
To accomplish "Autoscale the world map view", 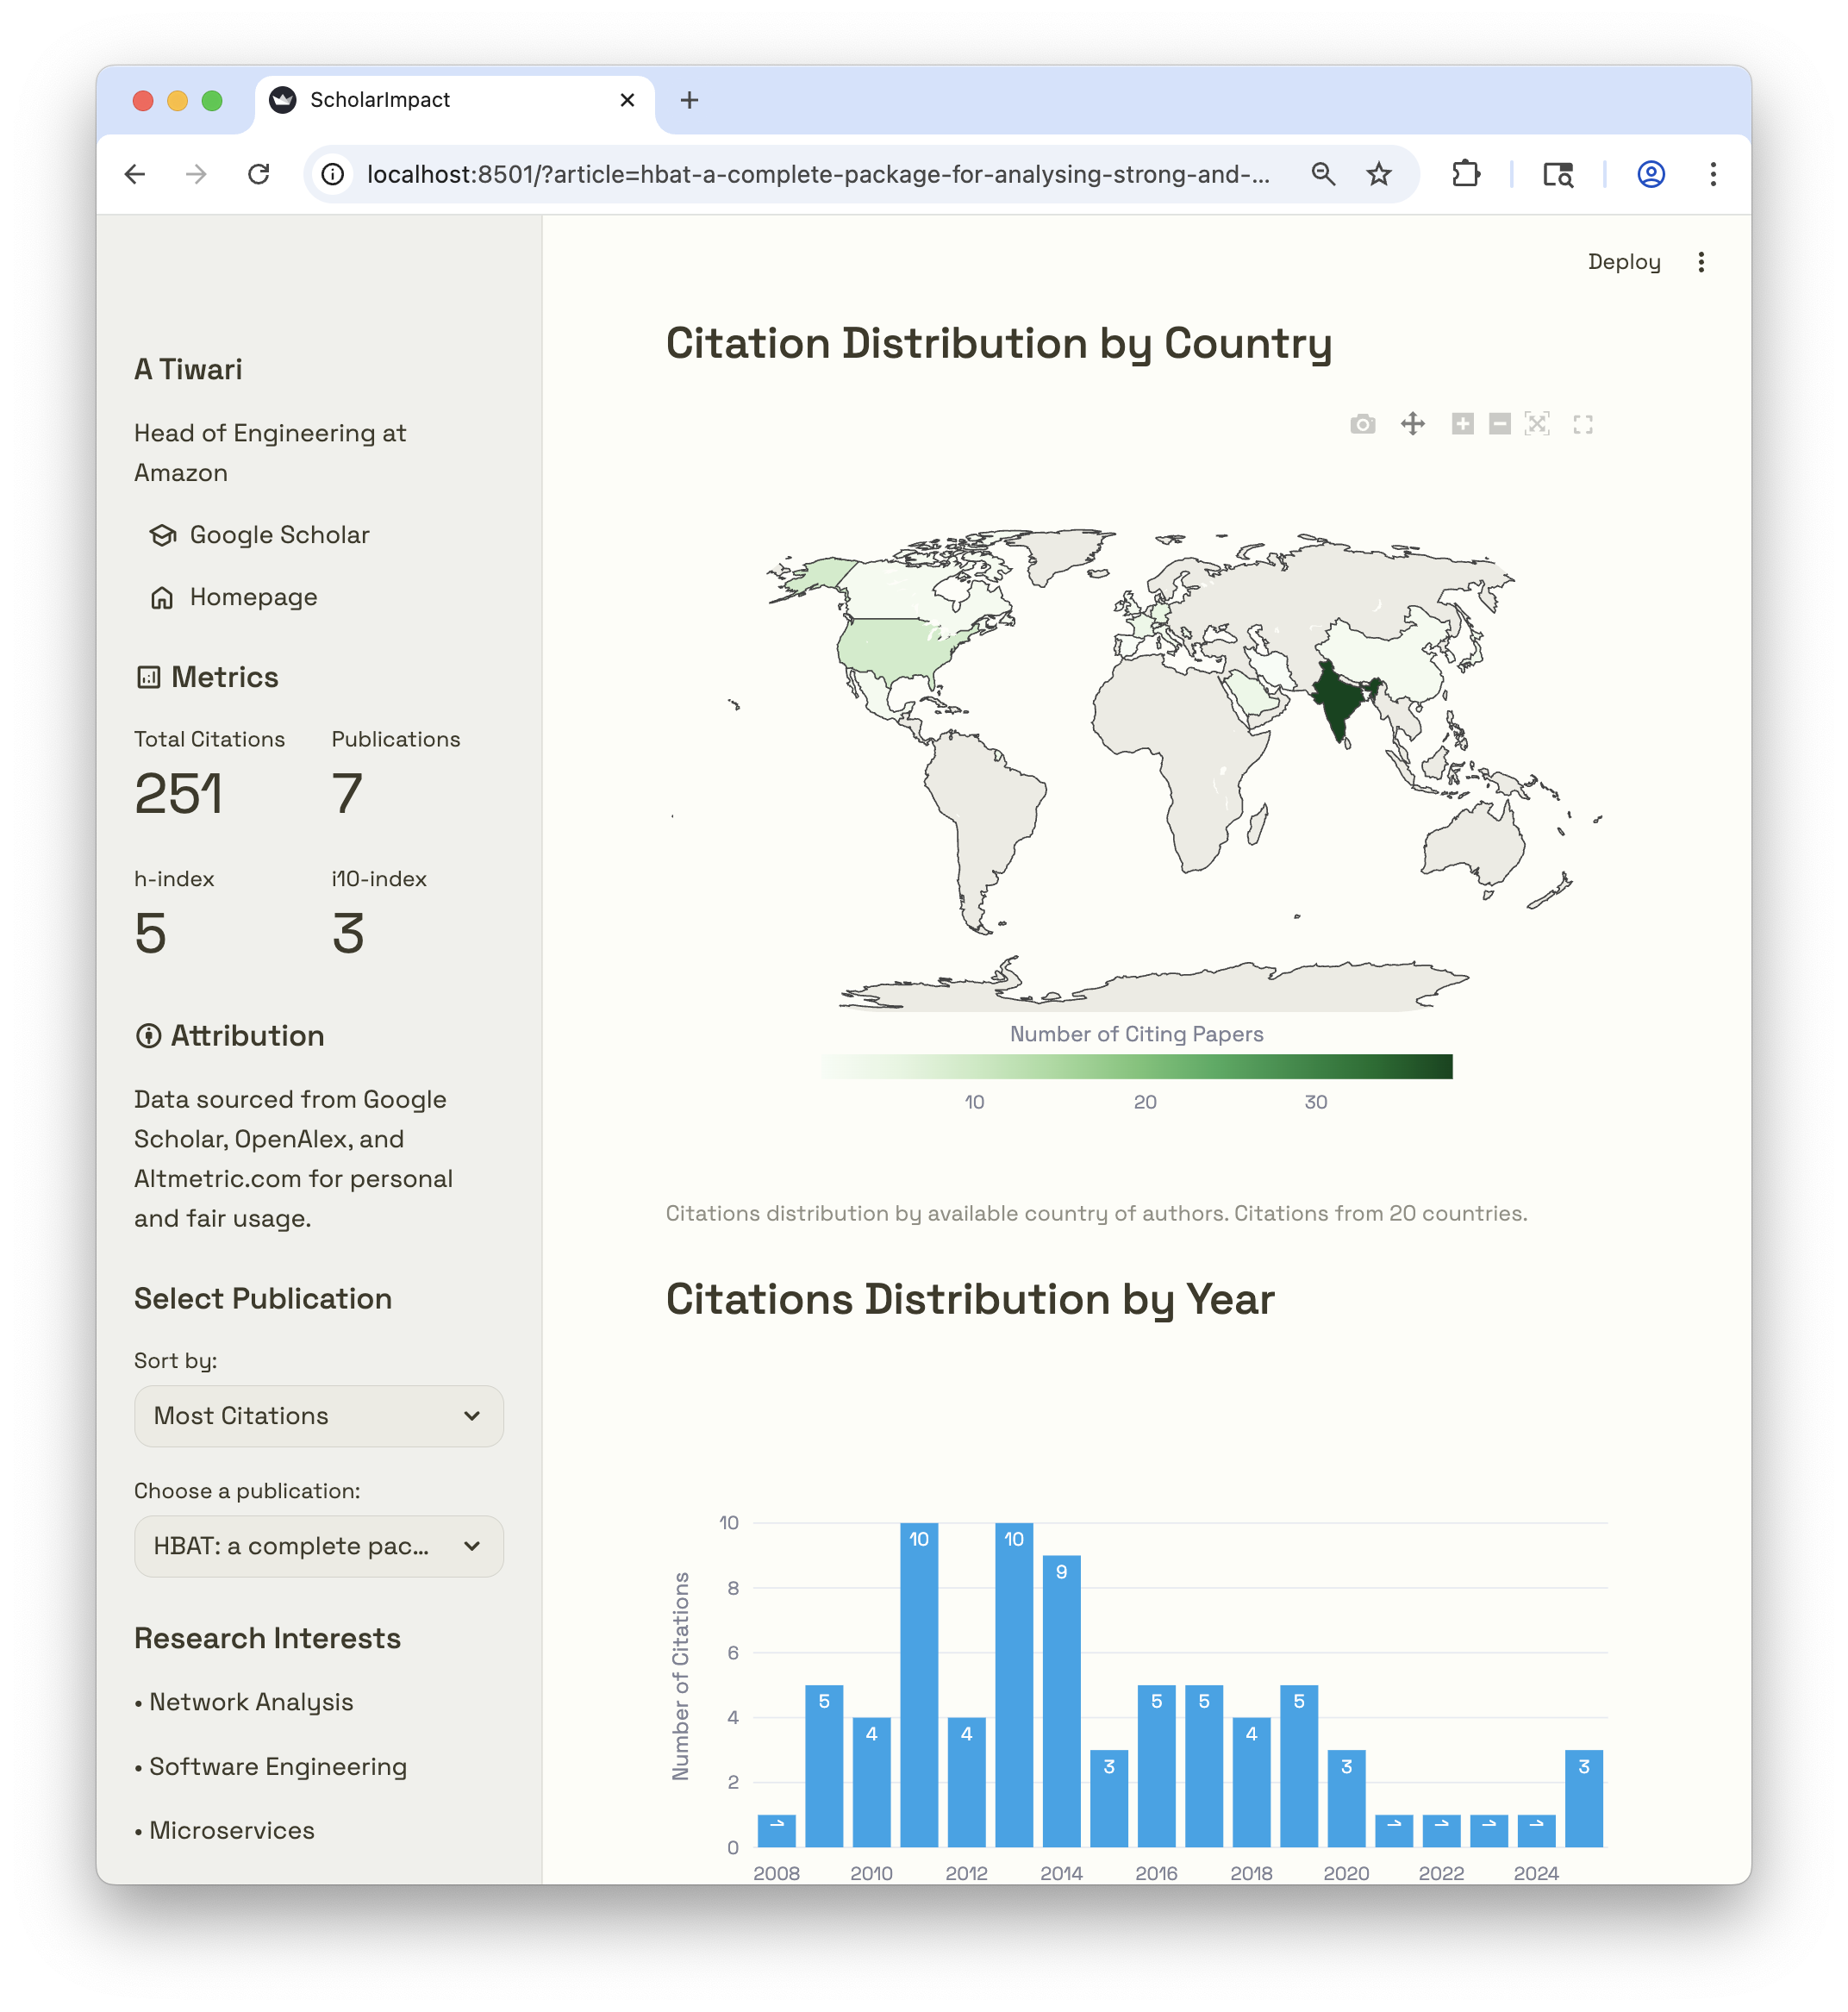I will [1538, 424].
